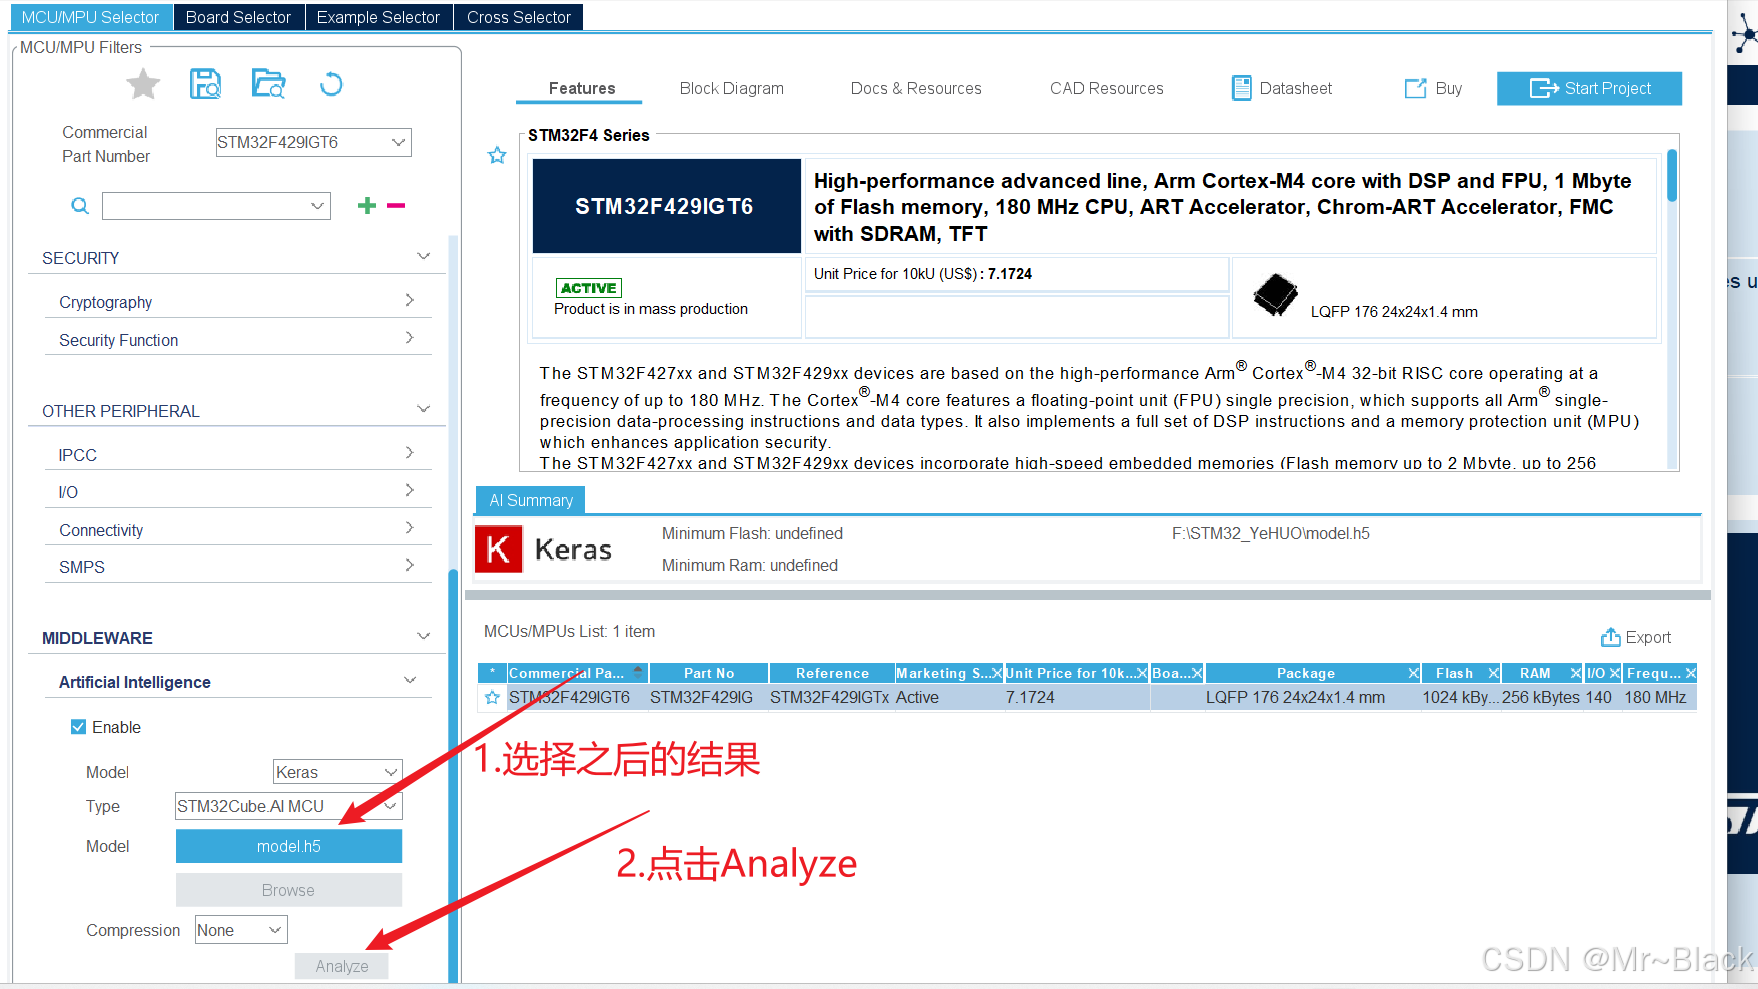1758x989 pixels.
Task: Close the Flash column header
Action: coord(1493,673)
